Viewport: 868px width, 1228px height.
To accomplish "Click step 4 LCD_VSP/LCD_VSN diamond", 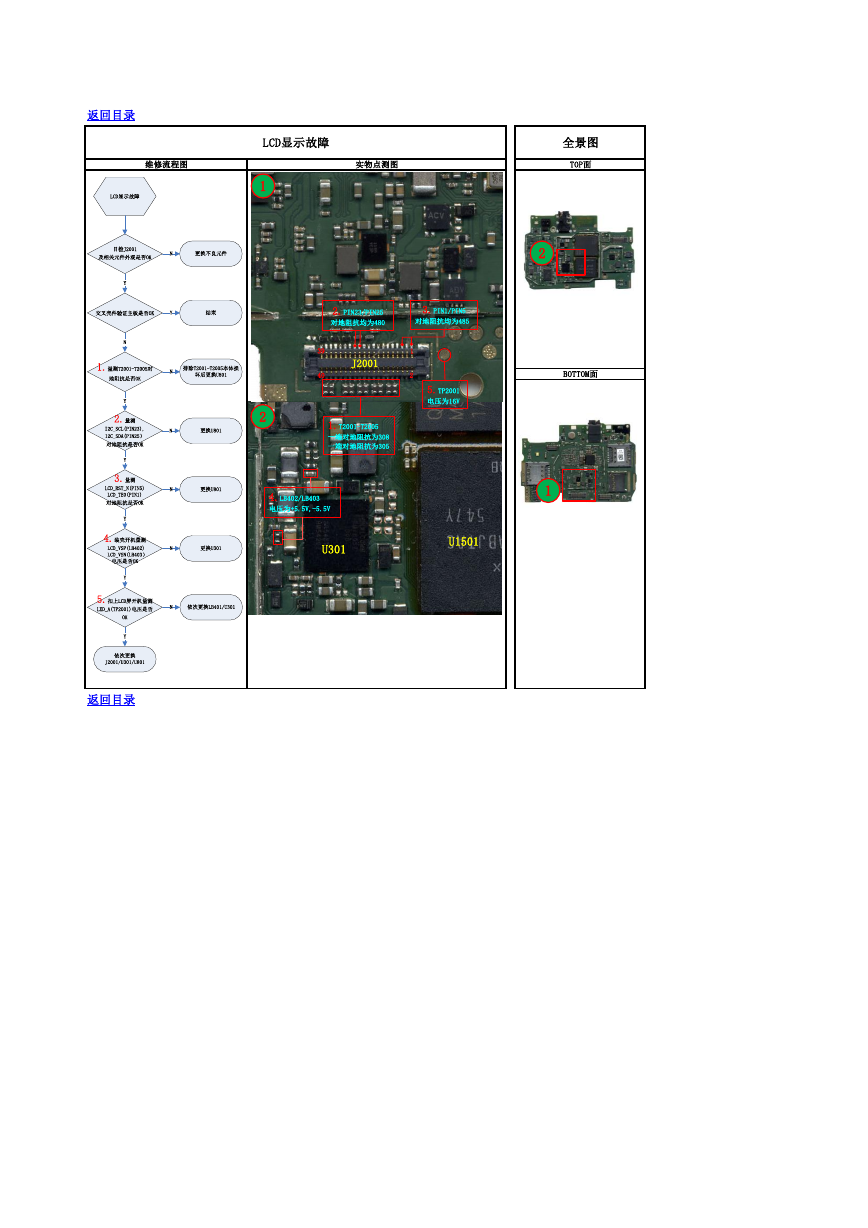I will coord(125,549).
